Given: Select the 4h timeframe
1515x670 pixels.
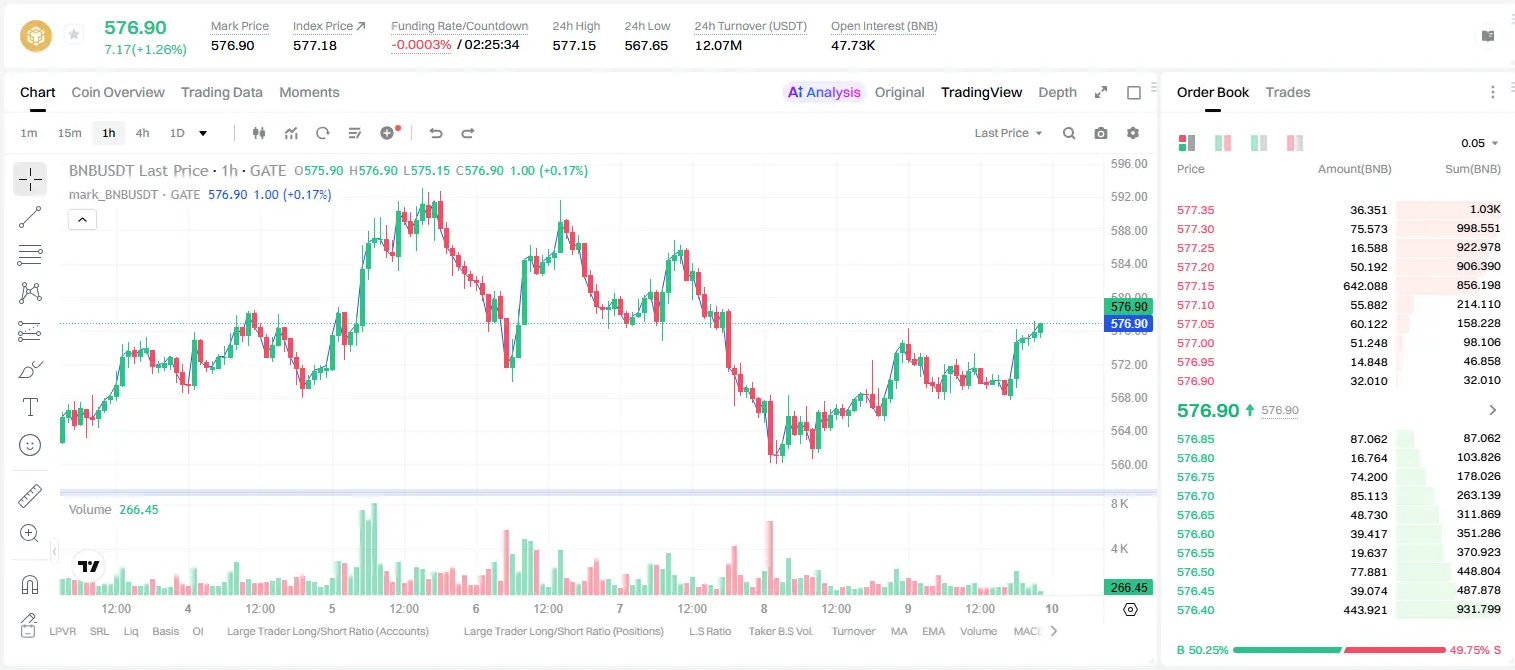Looking at the screenshot, I should 142,133.
